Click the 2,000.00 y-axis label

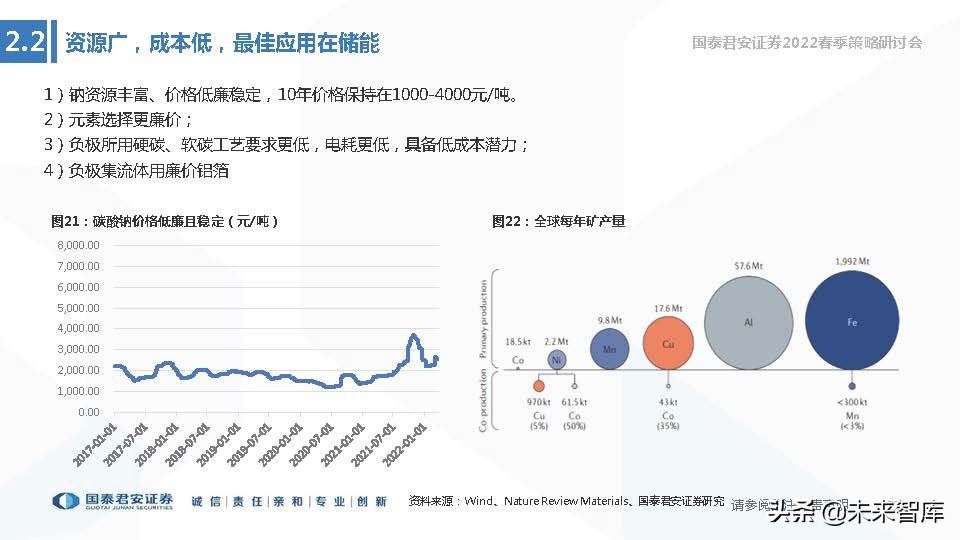(78, 370)
